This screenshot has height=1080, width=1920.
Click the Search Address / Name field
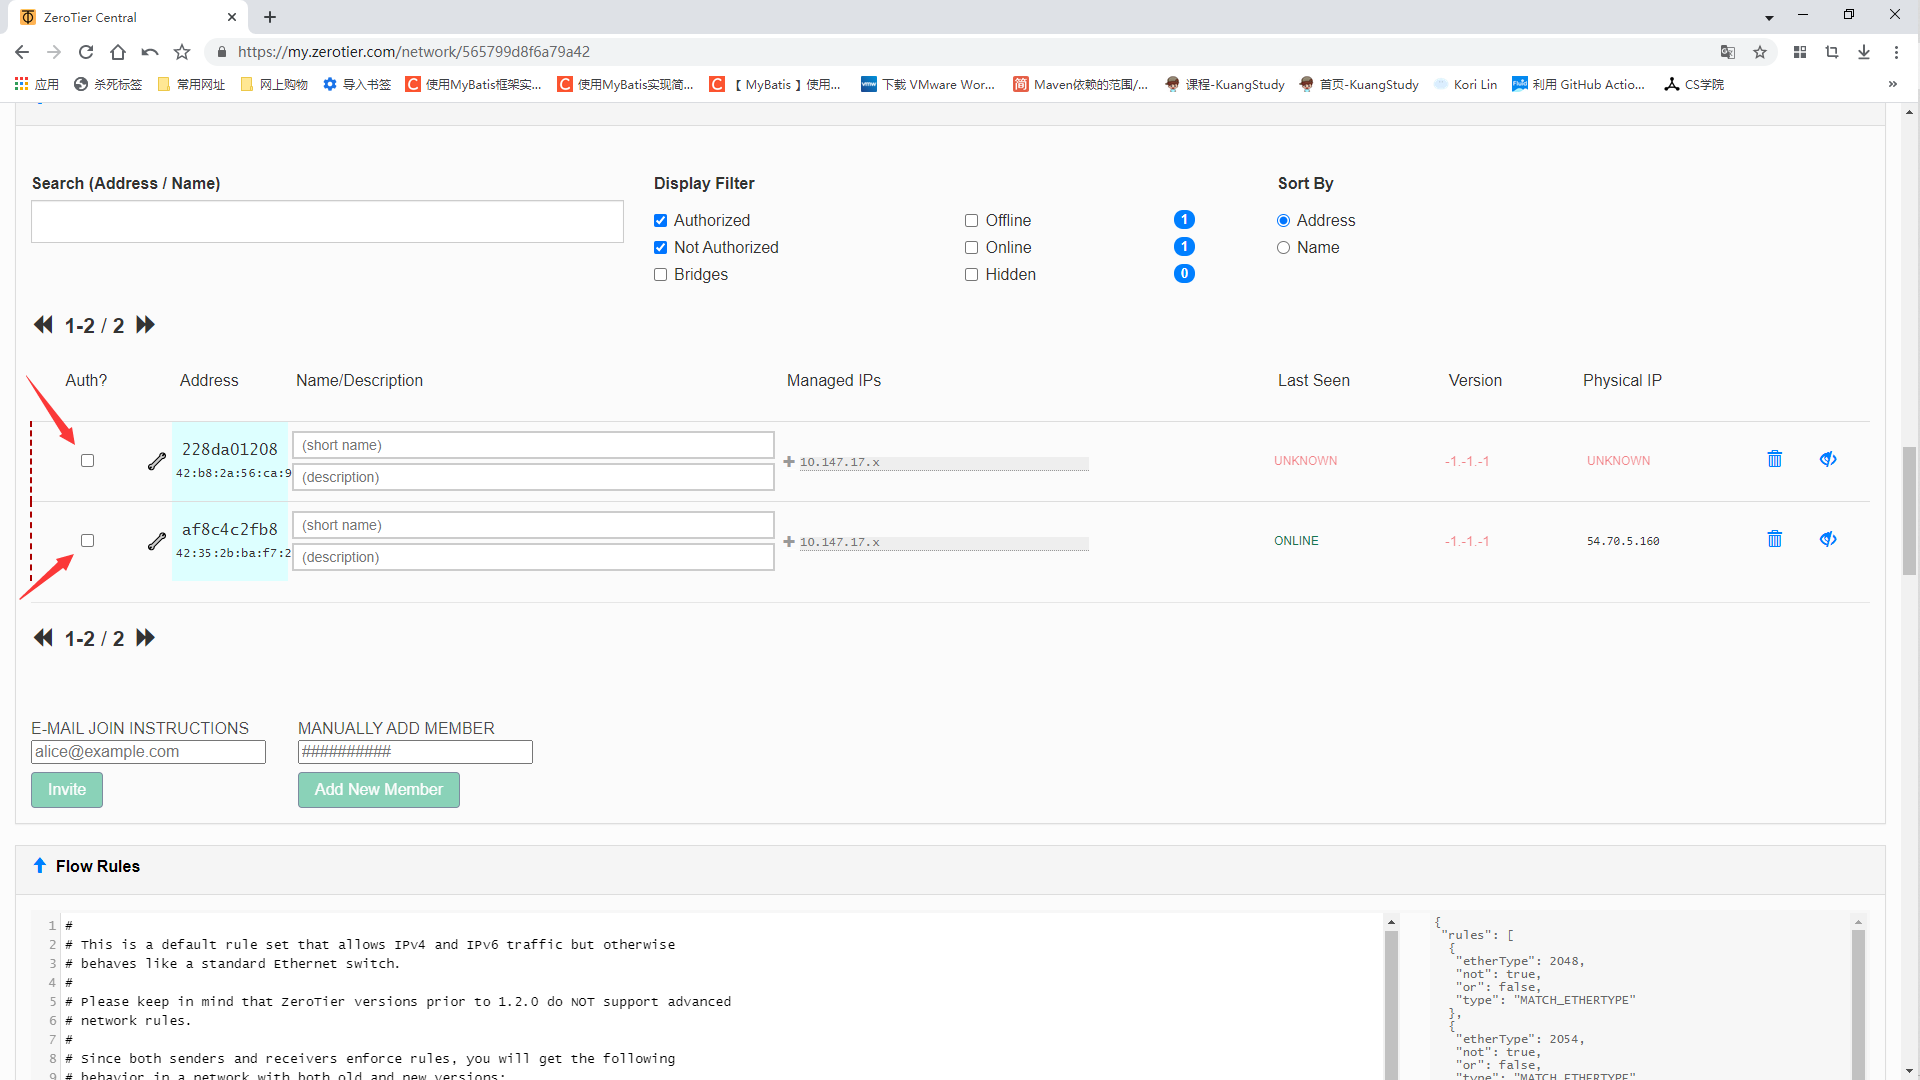(x=327, y=222)
